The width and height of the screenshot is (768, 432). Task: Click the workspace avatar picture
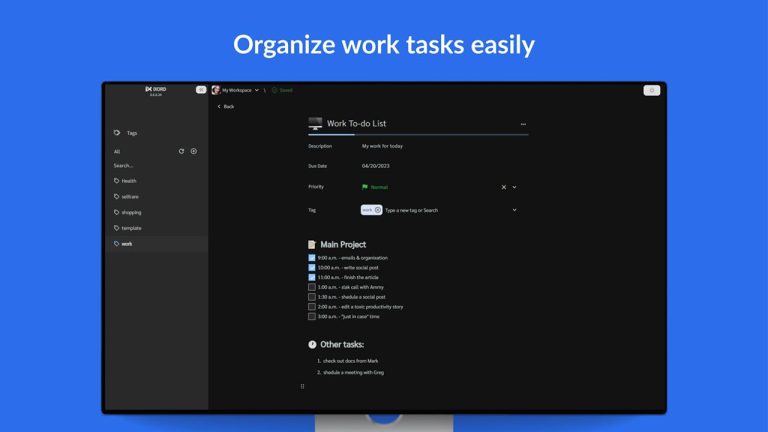pyautogui.click(x=216, y=90)
